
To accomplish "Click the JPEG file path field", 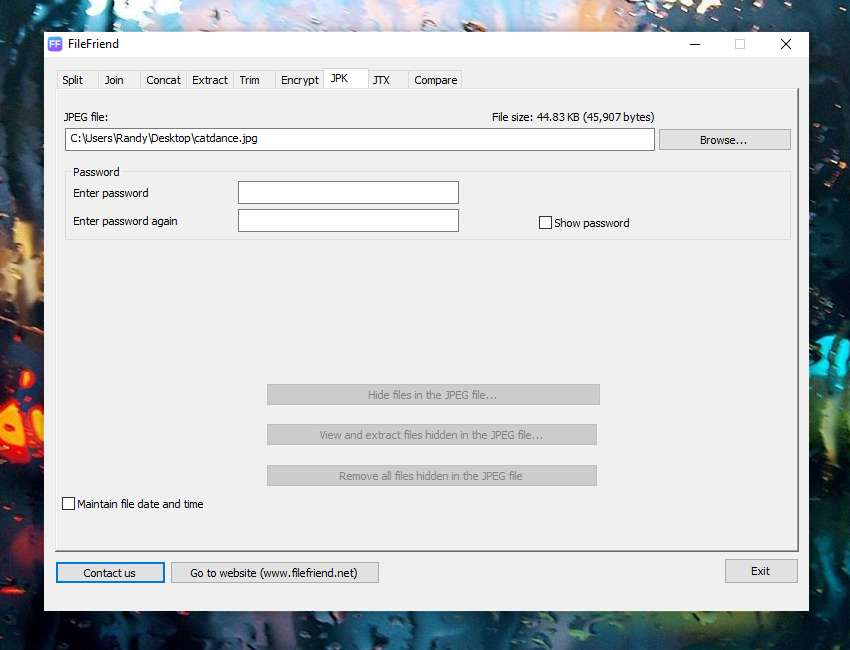I will [x=359, y=139].
